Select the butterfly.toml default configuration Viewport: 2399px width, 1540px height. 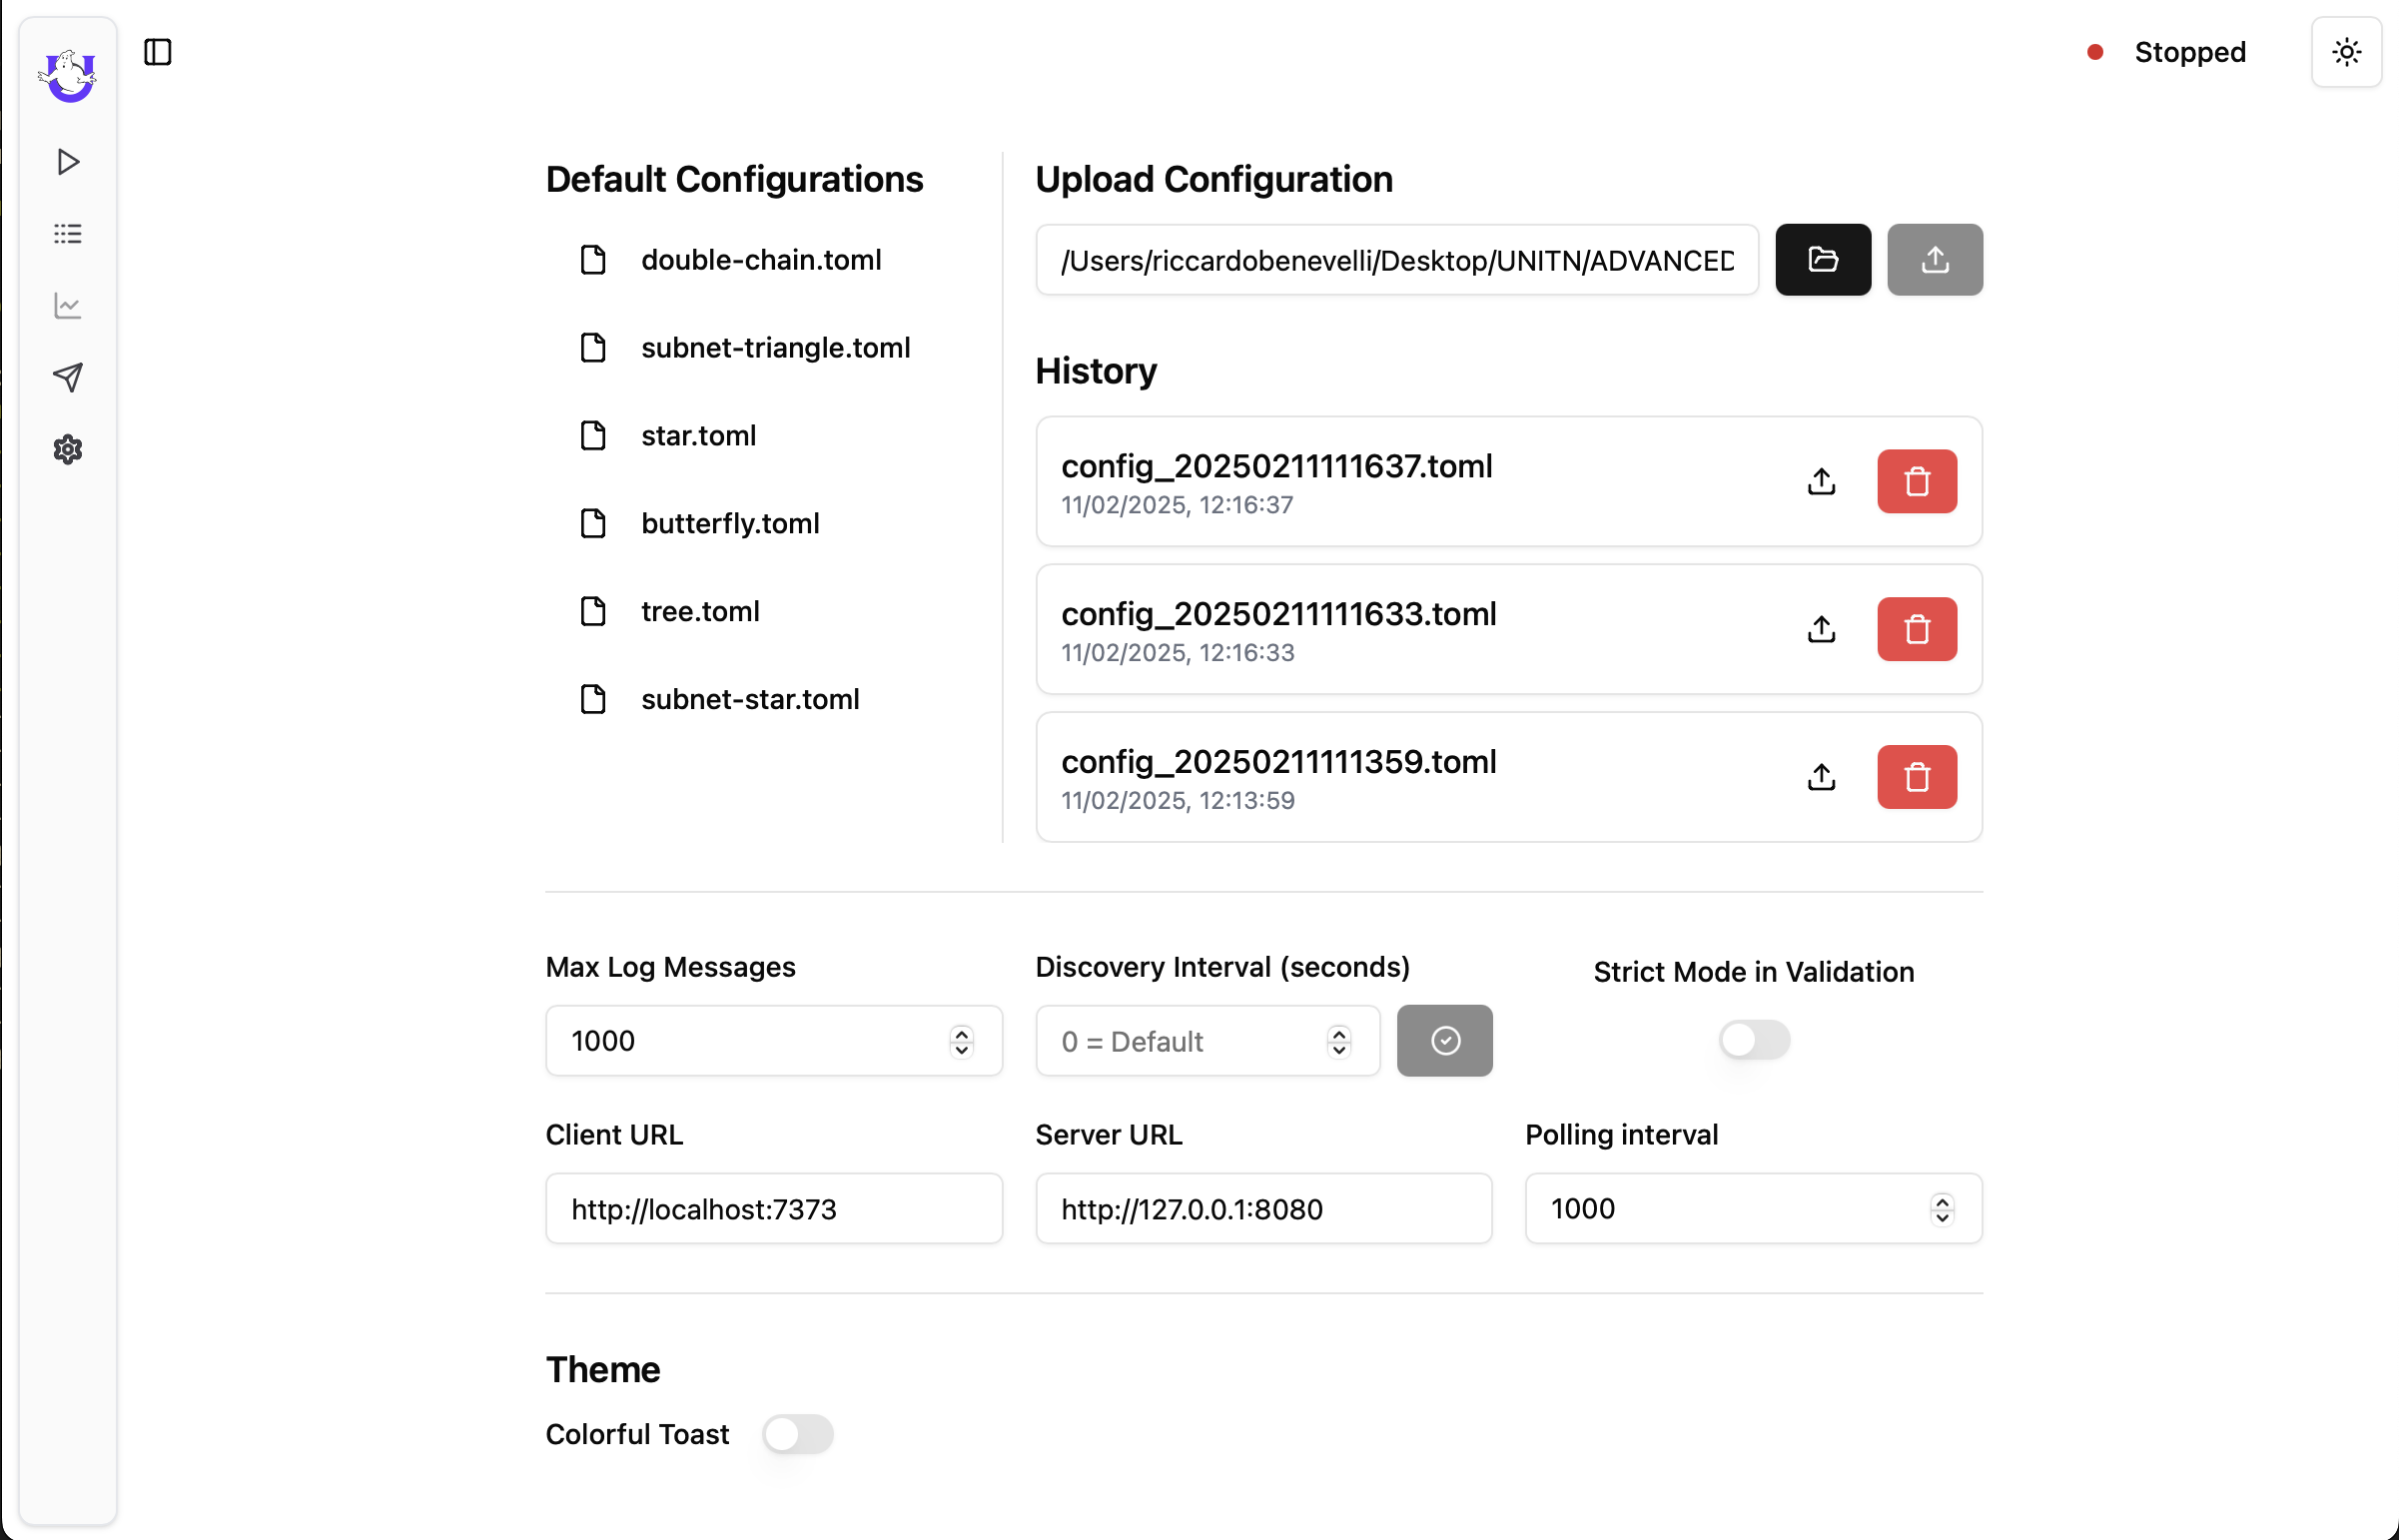(730, 524)
